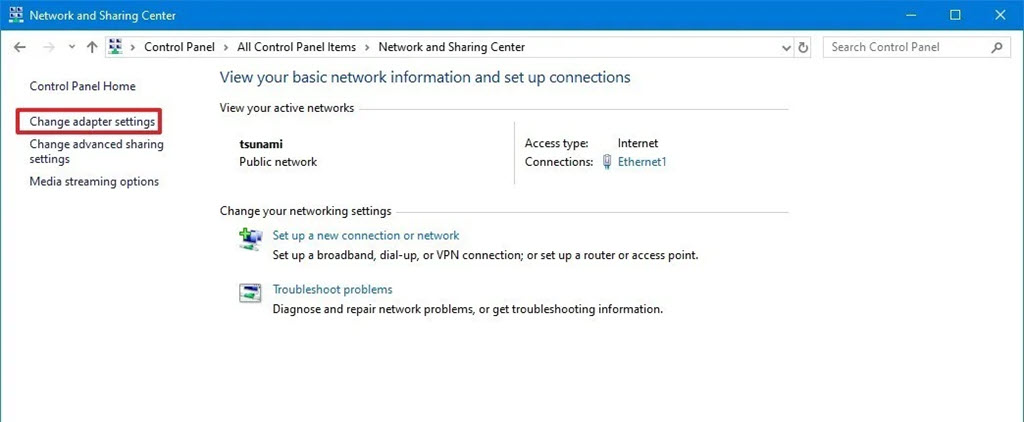Minimize the Network and Sharing Center window

911,15
